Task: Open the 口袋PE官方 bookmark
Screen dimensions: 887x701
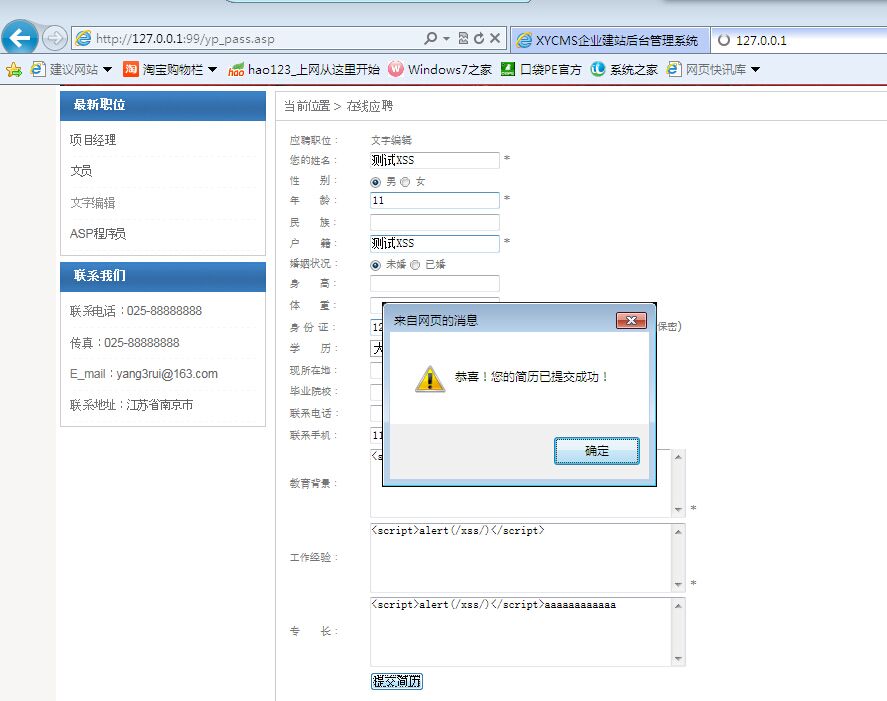Action: tap(541, 69)
